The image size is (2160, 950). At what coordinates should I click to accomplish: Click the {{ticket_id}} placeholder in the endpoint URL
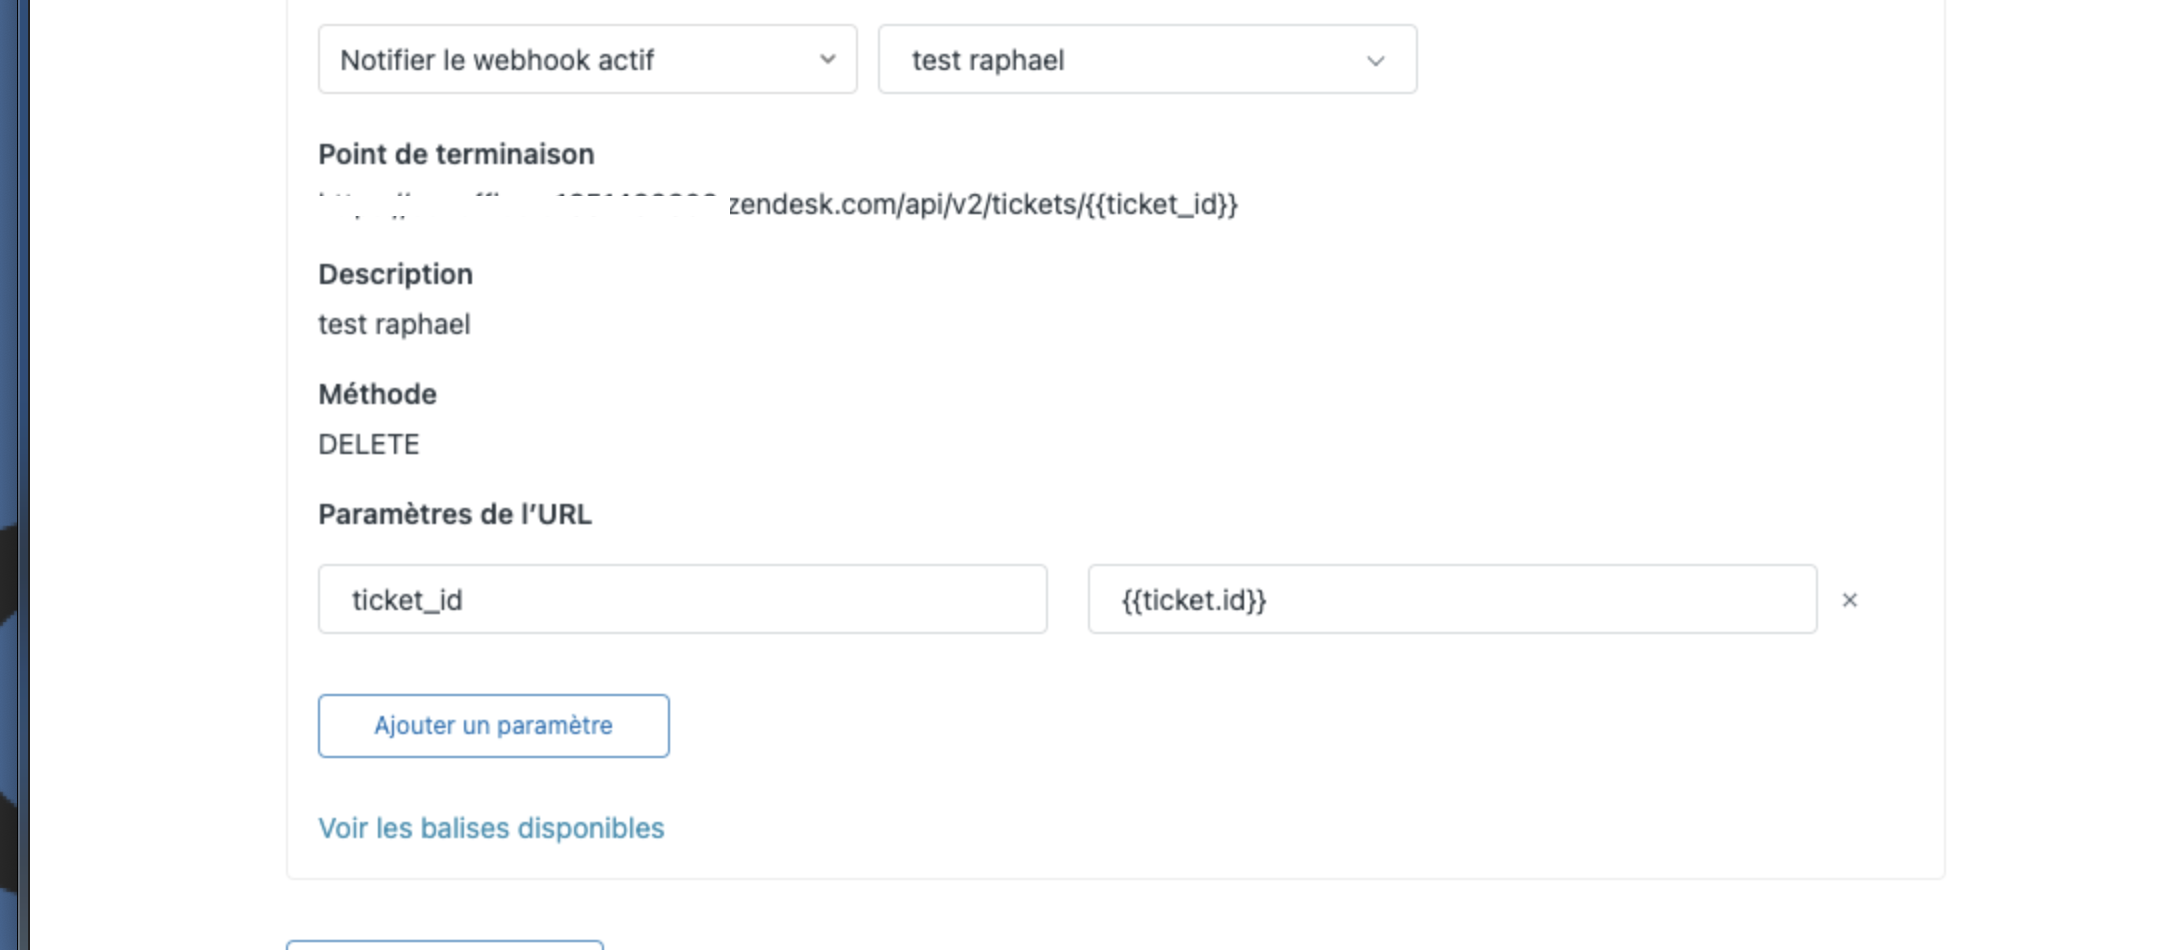pos(1162,205)
